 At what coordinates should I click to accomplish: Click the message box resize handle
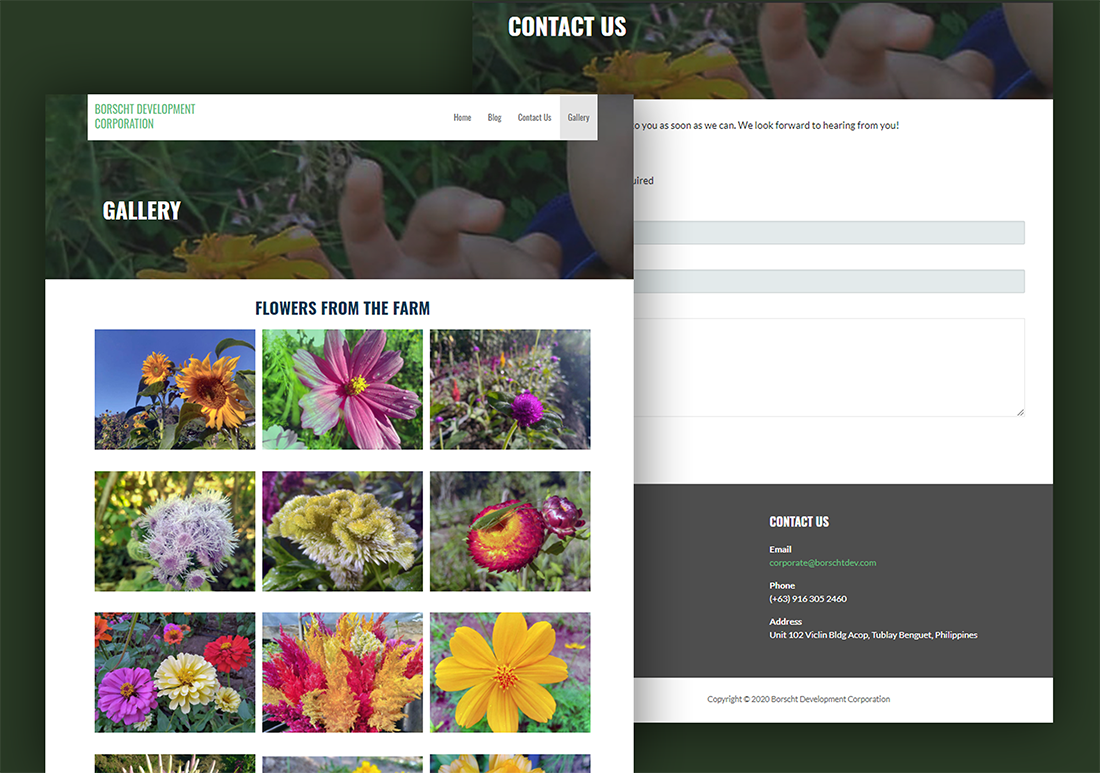[1020, 412]
